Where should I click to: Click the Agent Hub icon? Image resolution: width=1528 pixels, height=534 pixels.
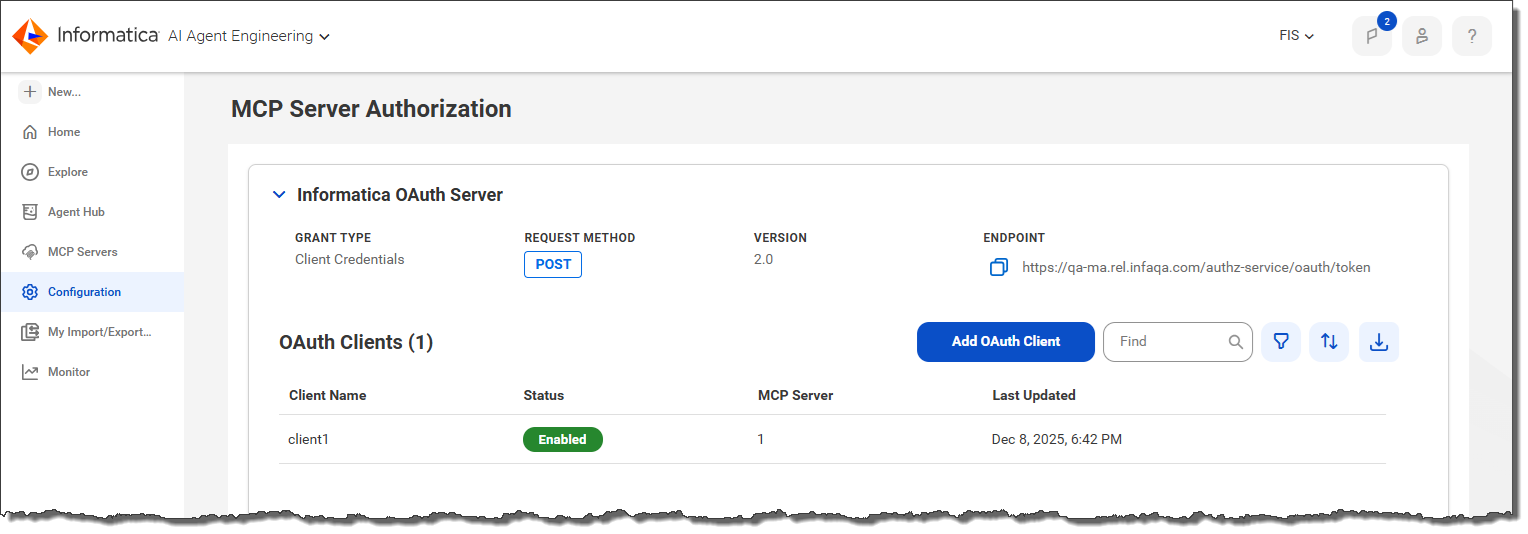(x=30, y=212)
